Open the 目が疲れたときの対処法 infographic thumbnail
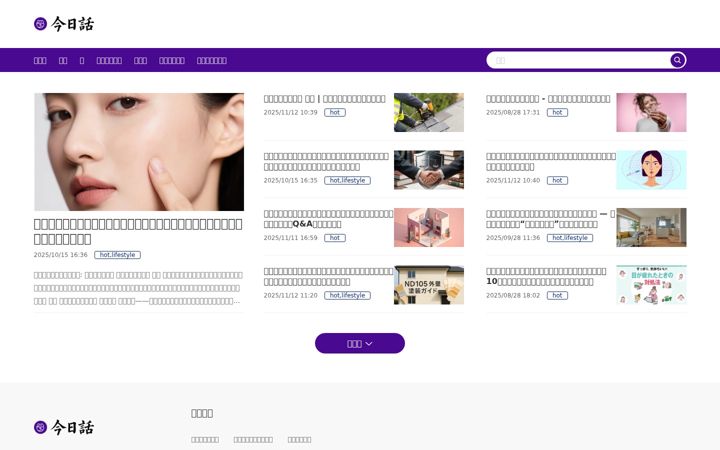The height and width of the screenshot is (450, 720). coord(651,285)
